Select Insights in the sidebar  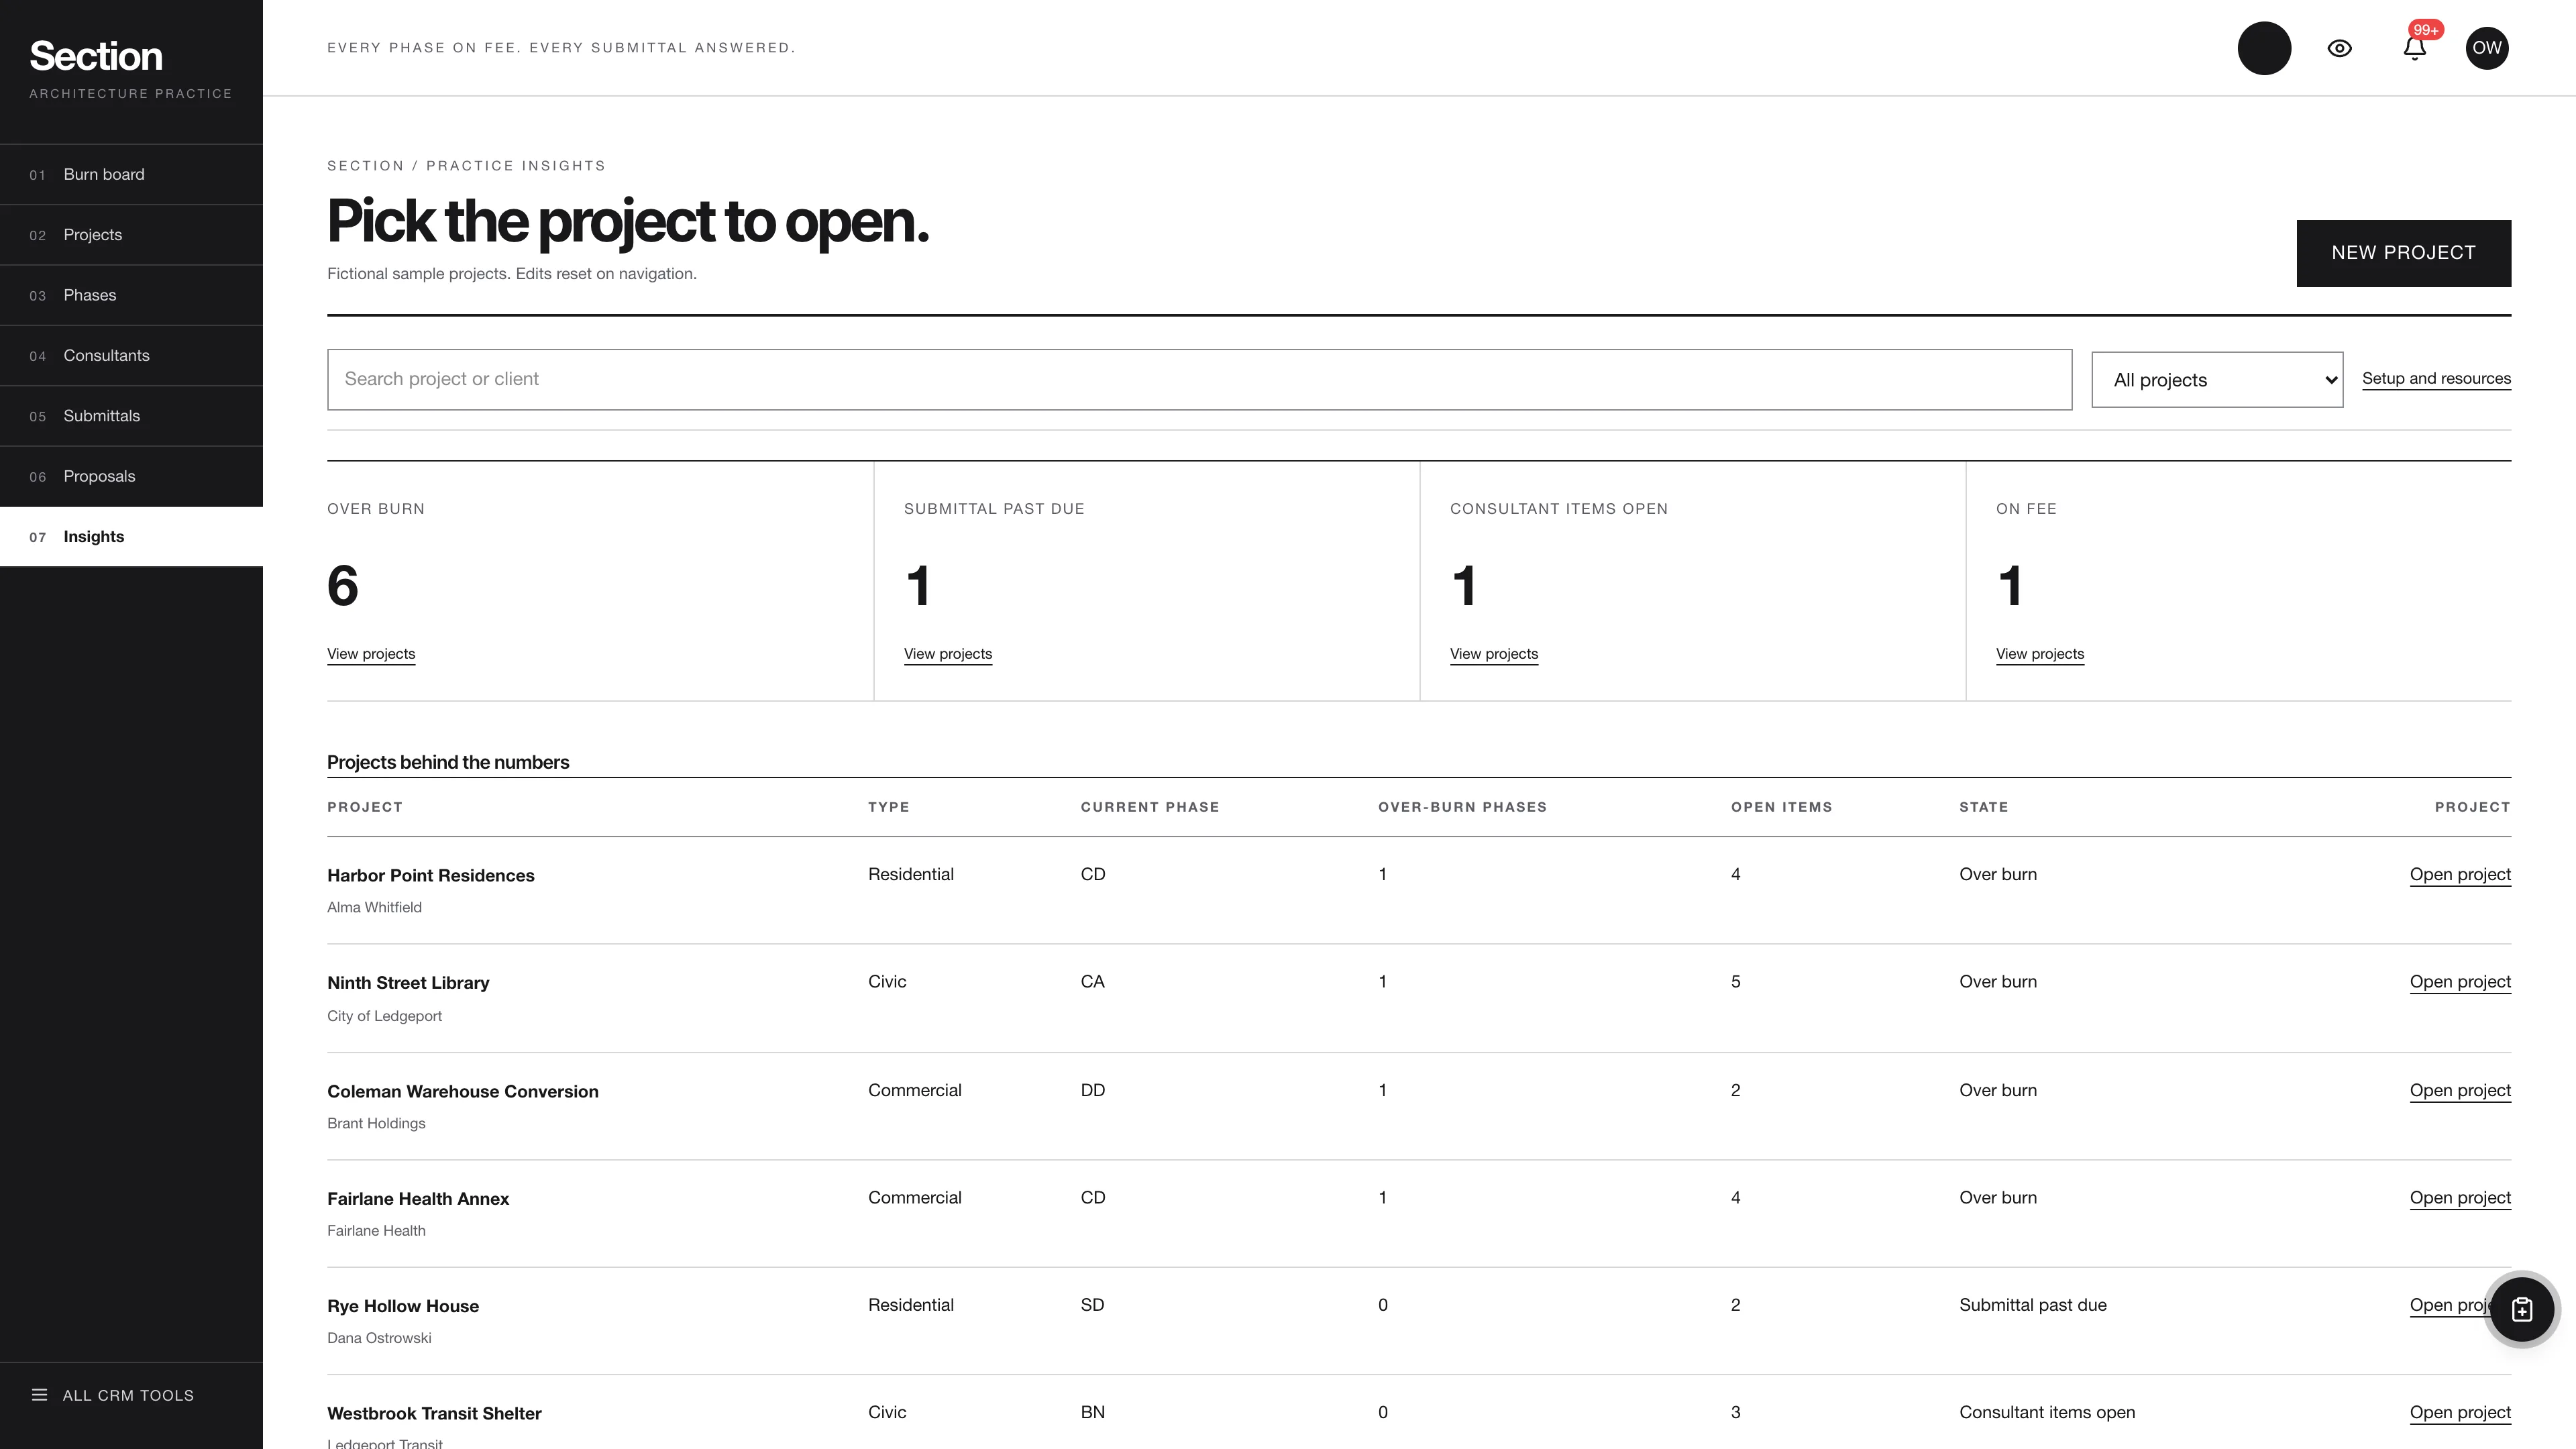[x=131, y=537]
